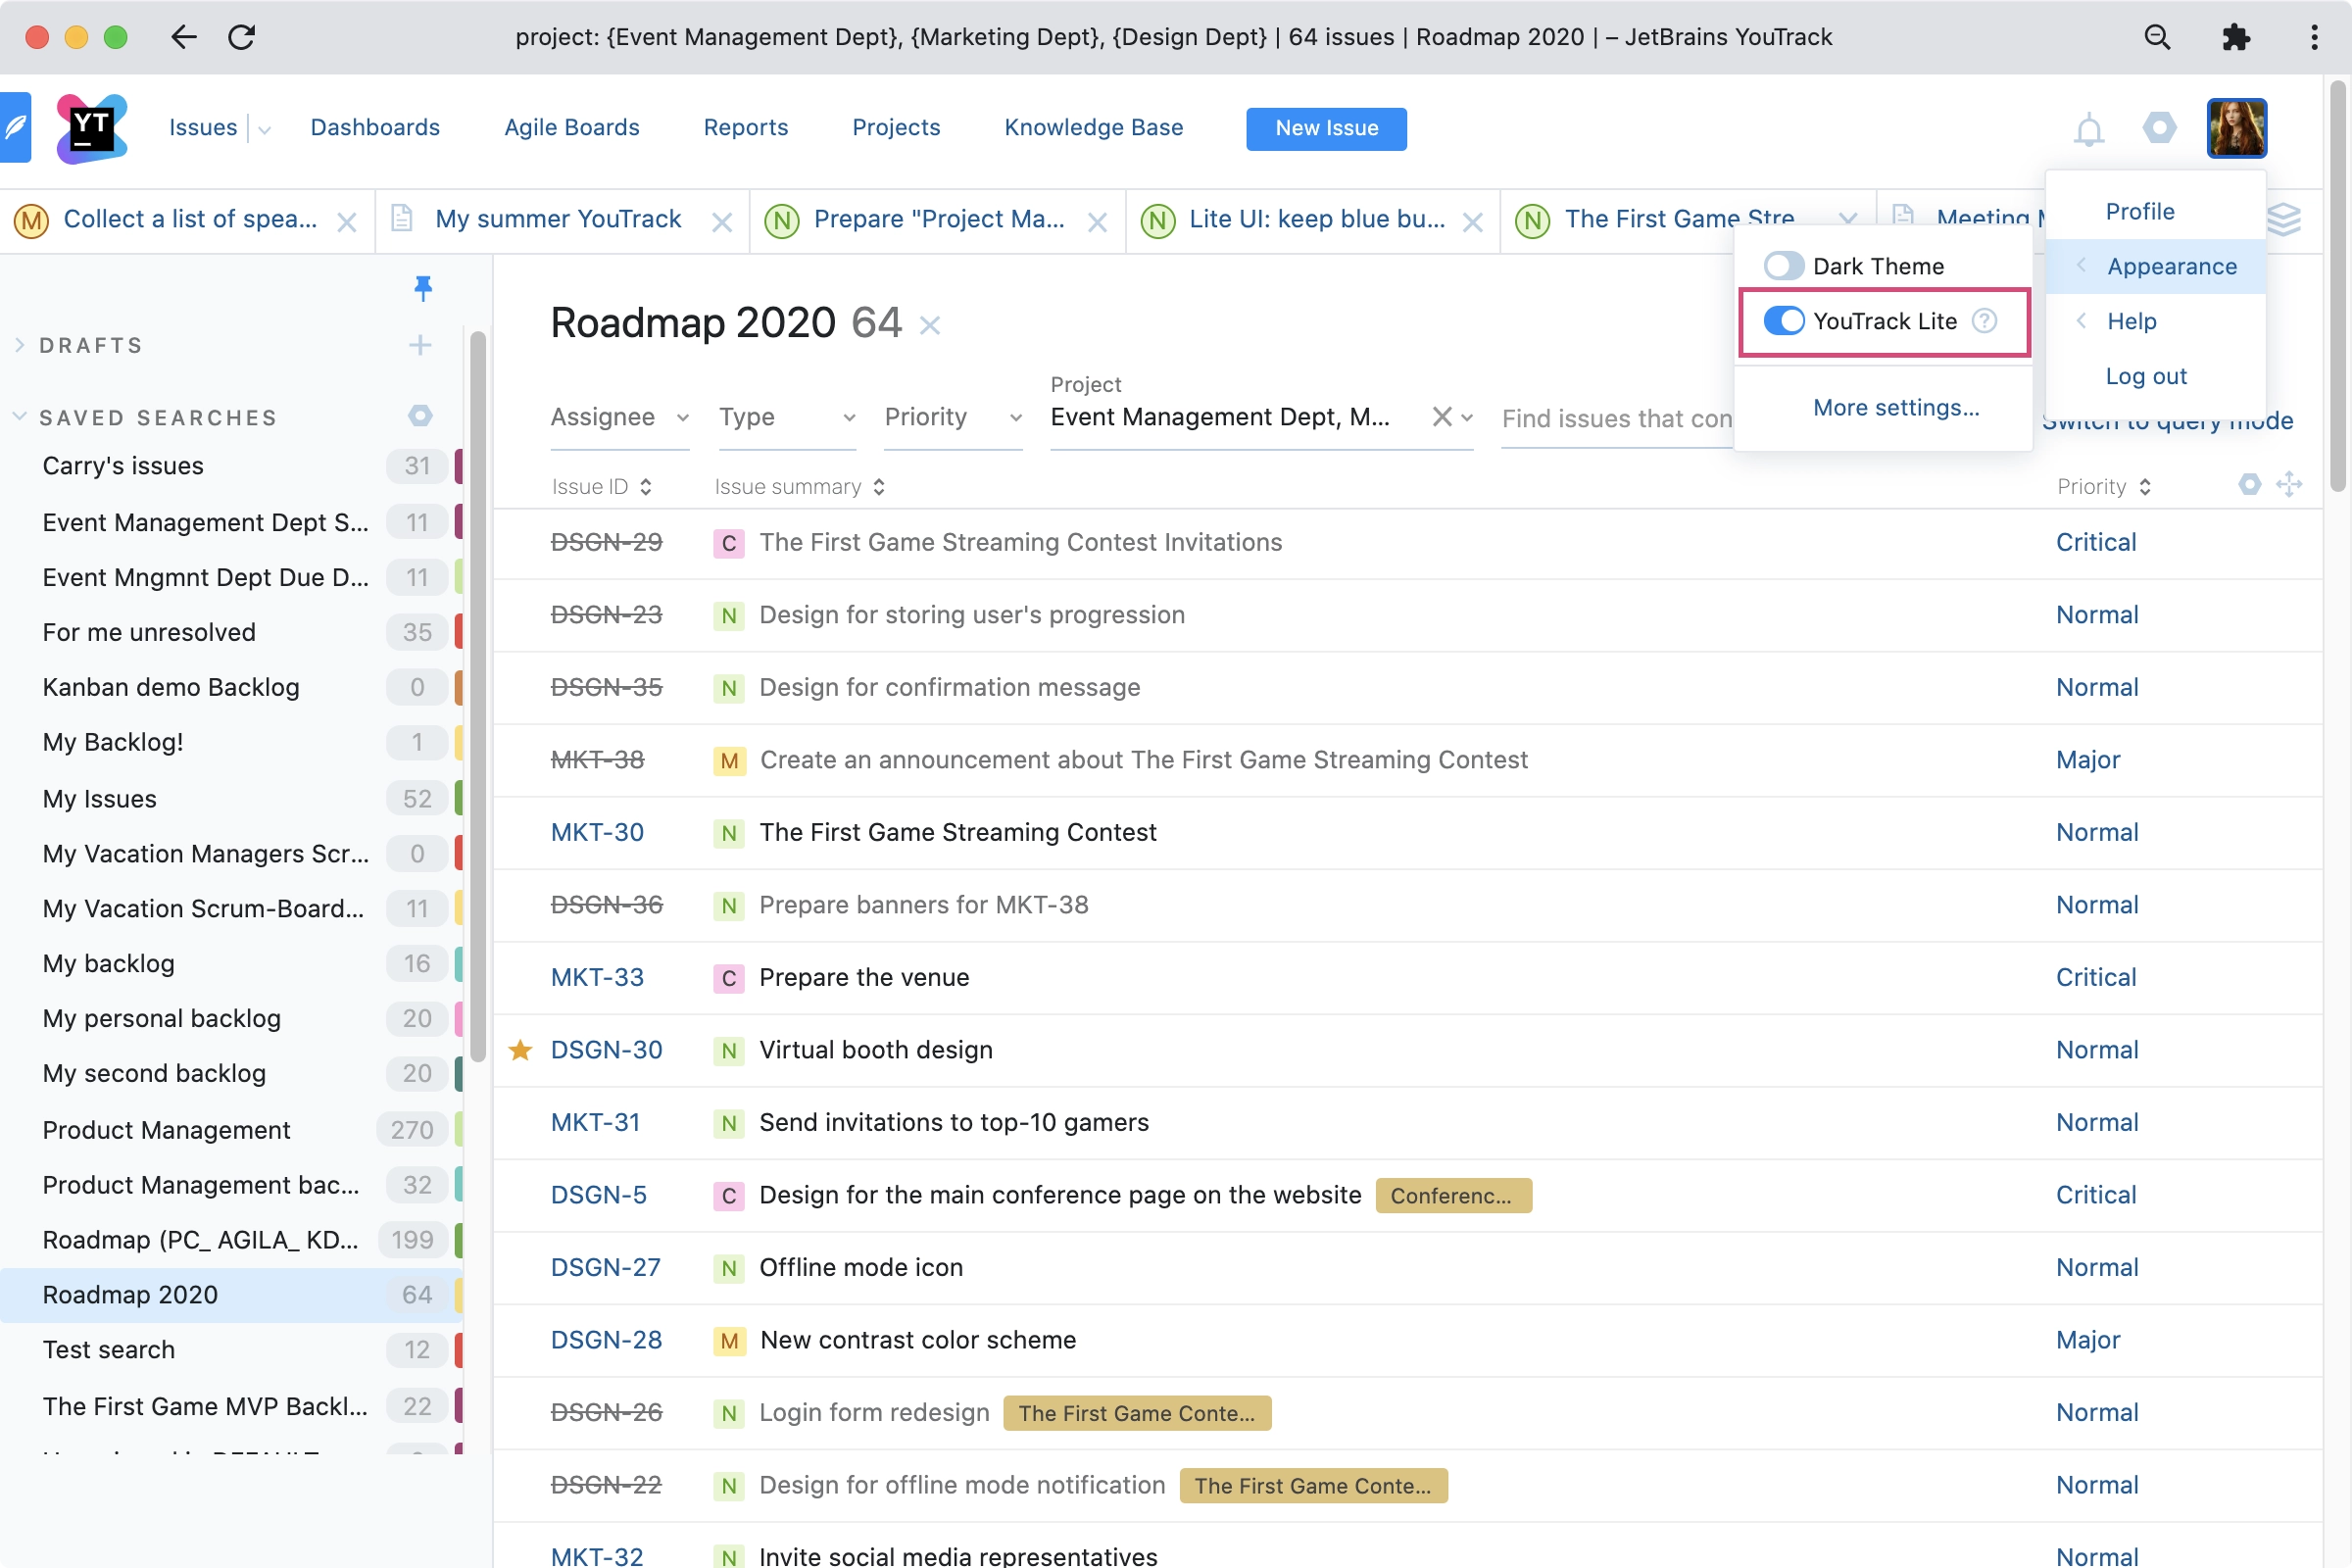Toggle the Dark Theme switch
The width and height of the screenshot is (2352, 1568).
[1783, 266]
